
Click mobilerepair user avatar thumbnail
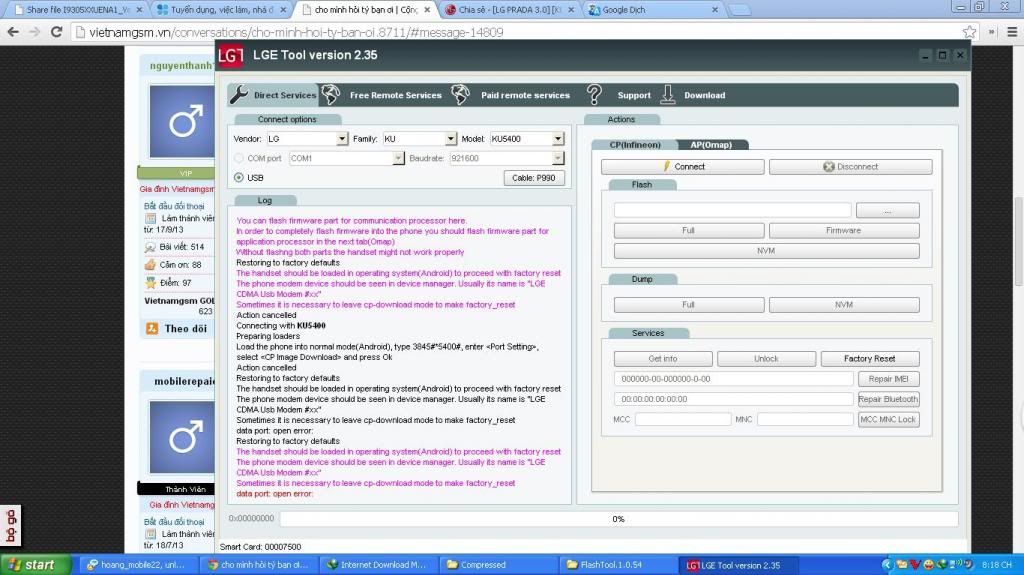182,437
